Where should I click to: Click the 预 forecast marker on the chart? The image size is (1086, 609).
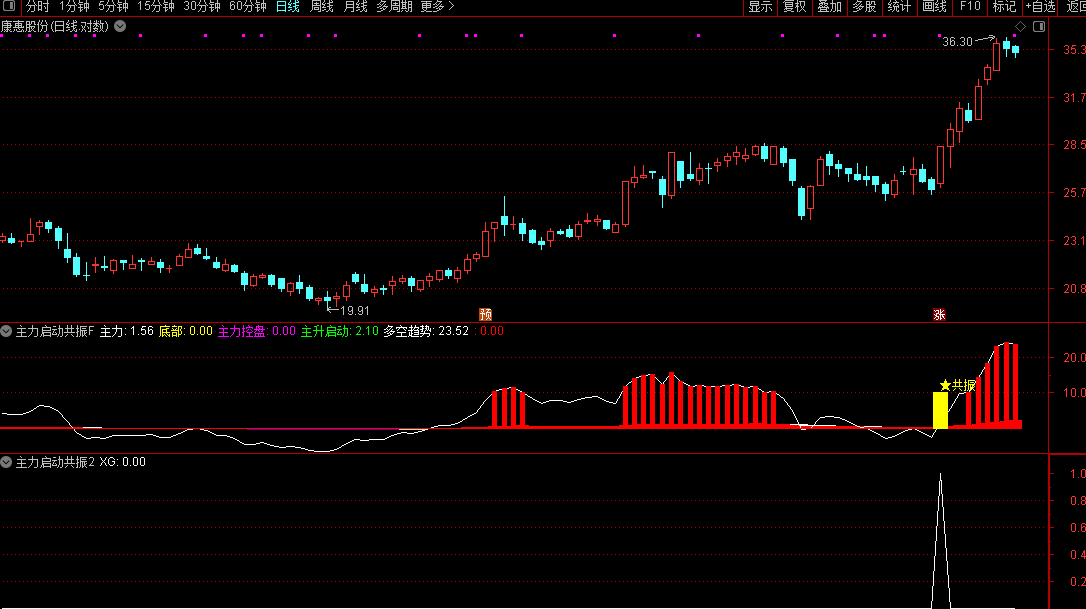[x=486, y=315]
